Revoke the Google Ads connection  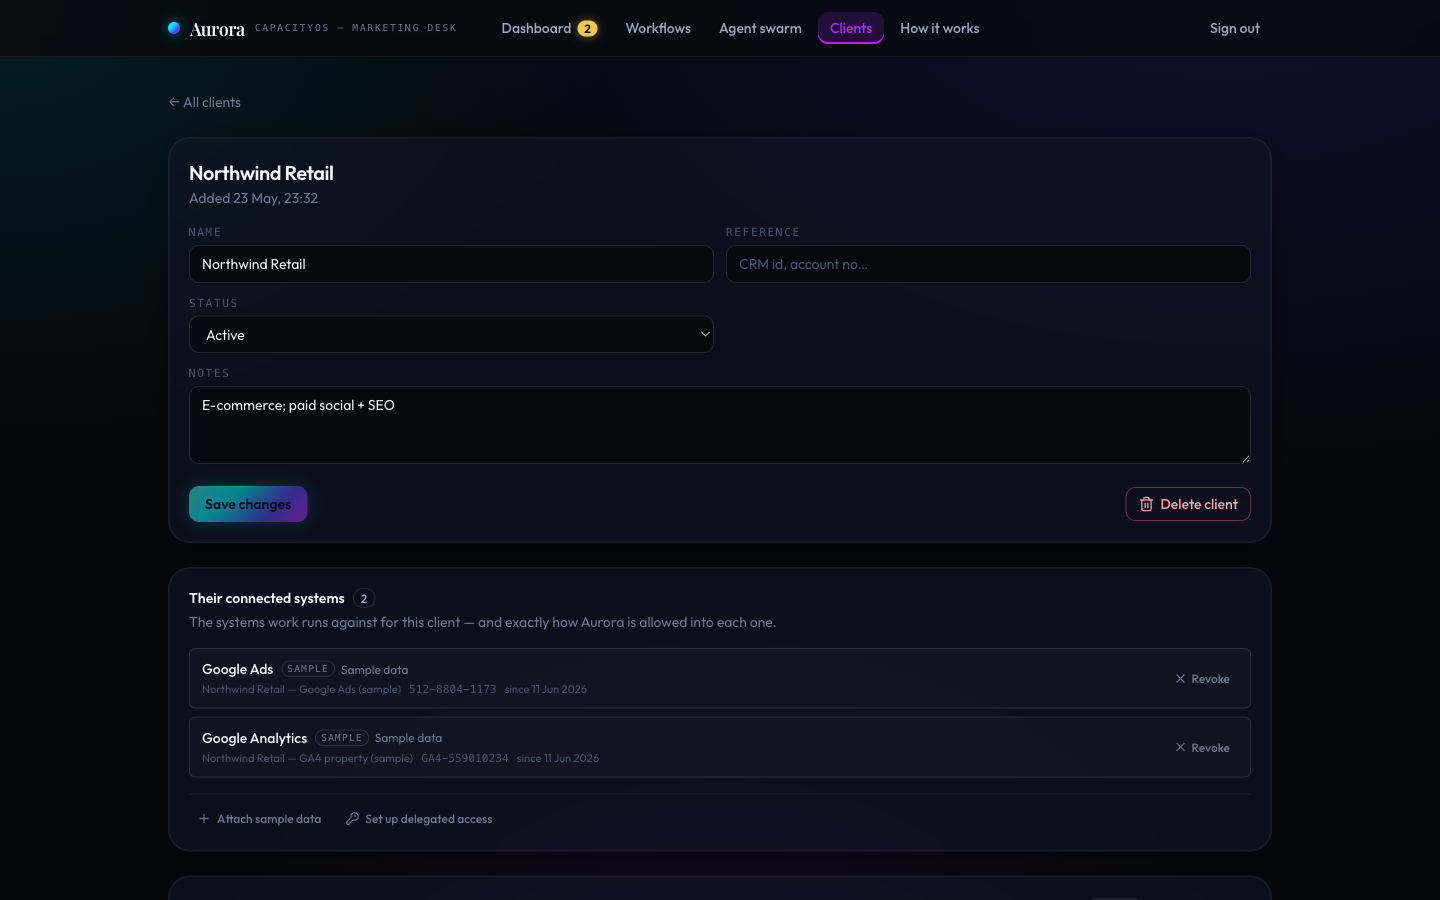point(1203,679)
